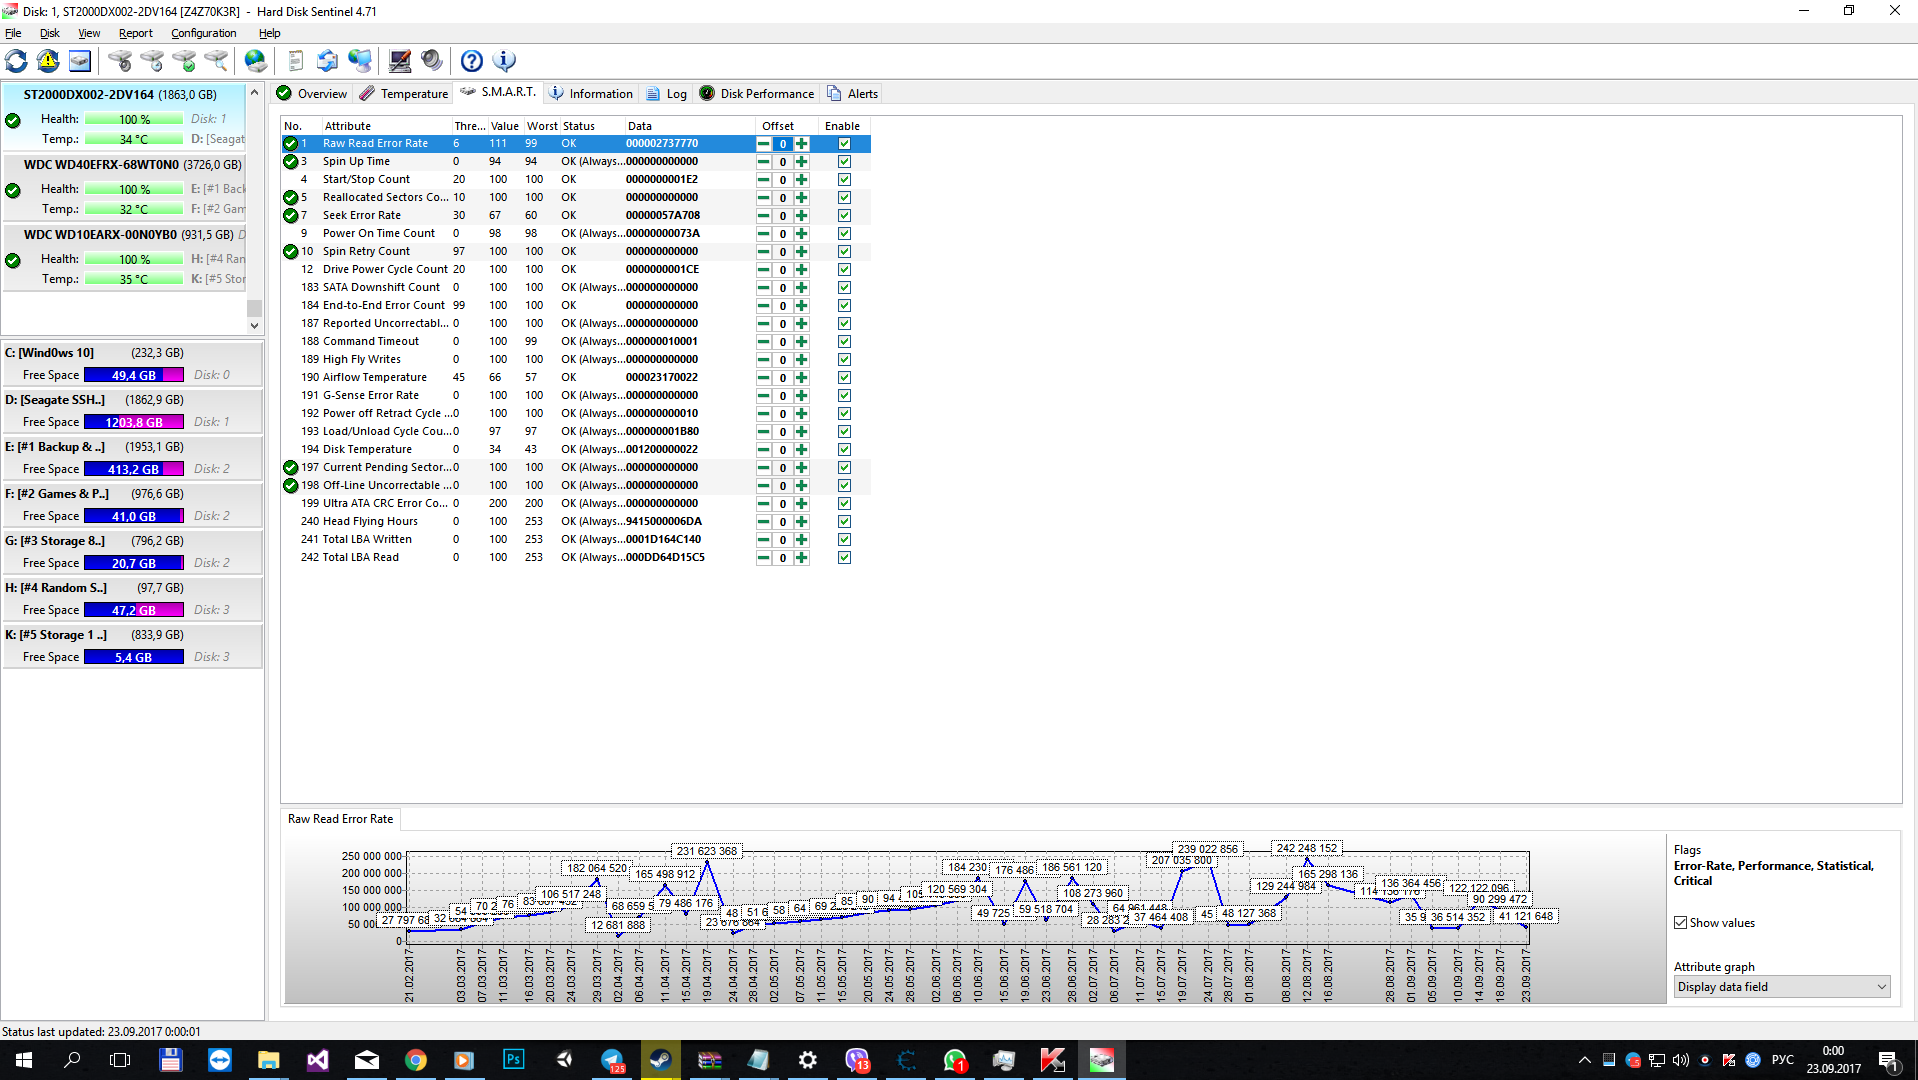Open the report notepad icon in toolbar

(295, 61)
